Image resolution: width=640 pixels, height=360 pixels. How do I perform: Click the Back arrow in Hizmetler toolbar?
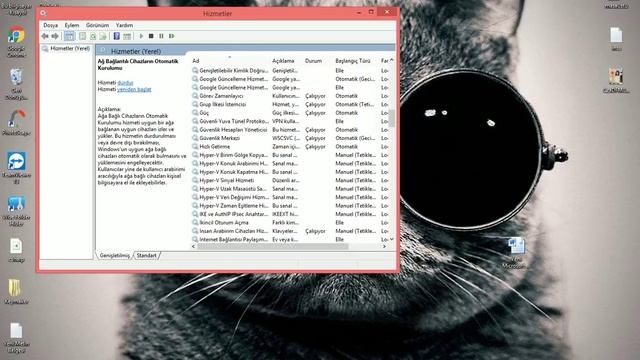pos(45,36)
